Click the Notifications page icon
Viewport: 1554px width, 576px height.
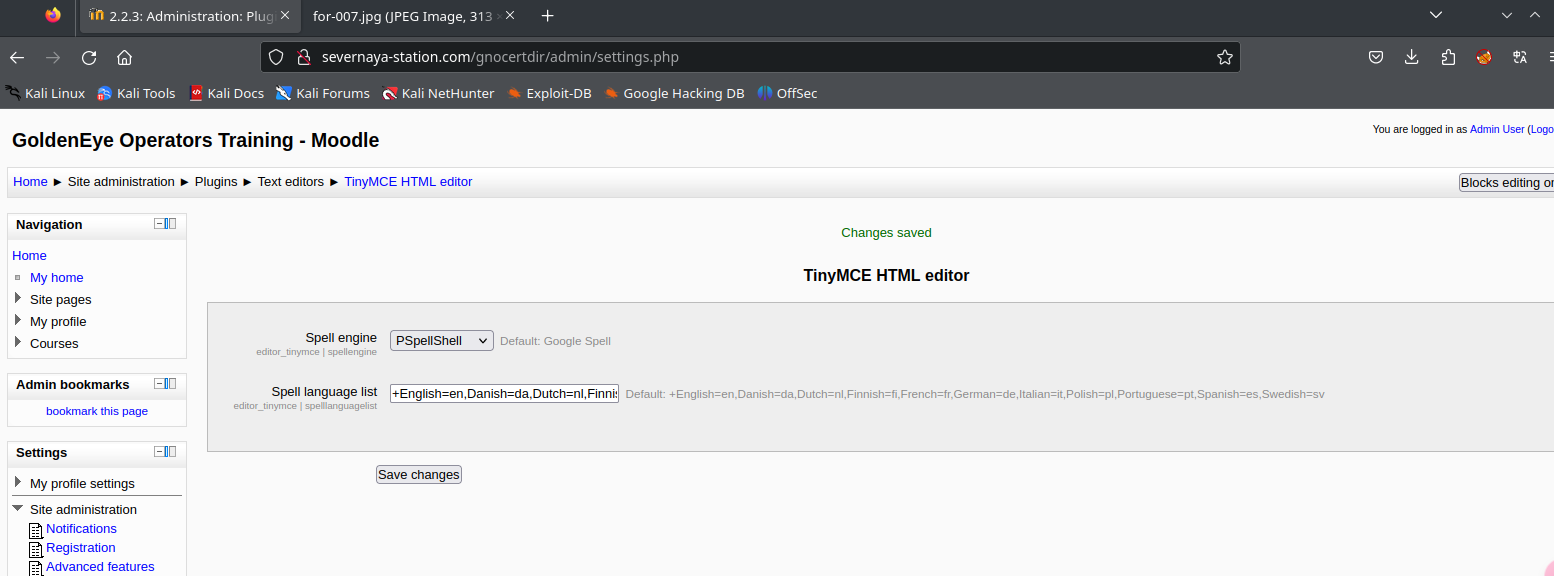point(36,530)
